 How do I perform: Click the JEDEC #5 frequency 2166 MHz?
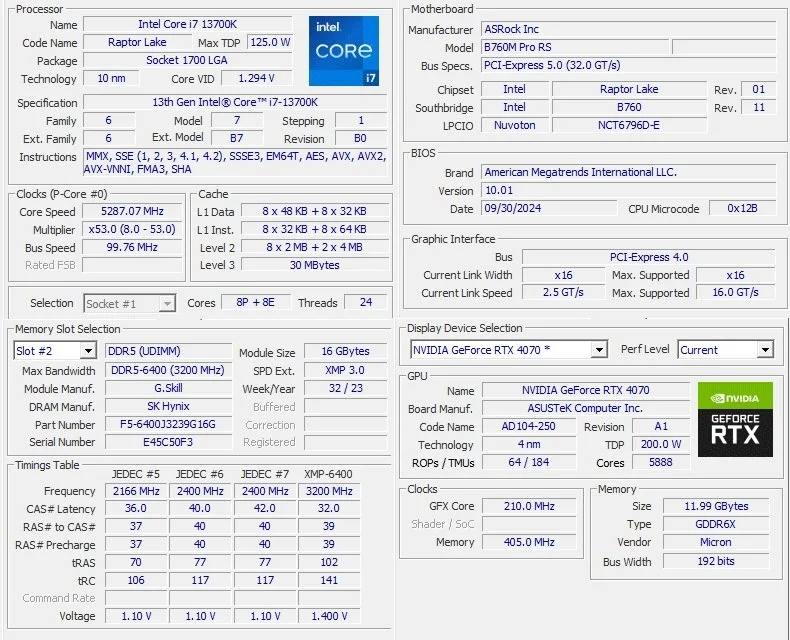coord(136,491)
